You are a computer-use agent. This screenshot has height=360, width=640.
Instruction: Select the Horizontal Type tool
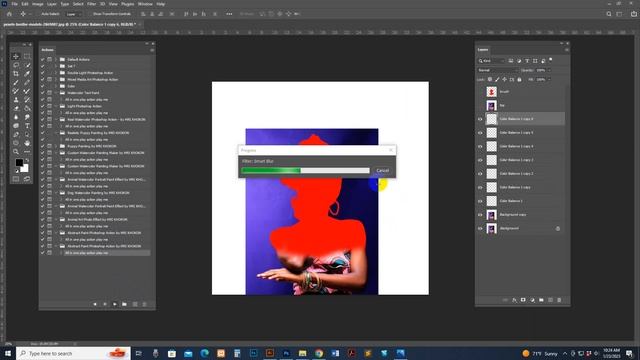27,126
